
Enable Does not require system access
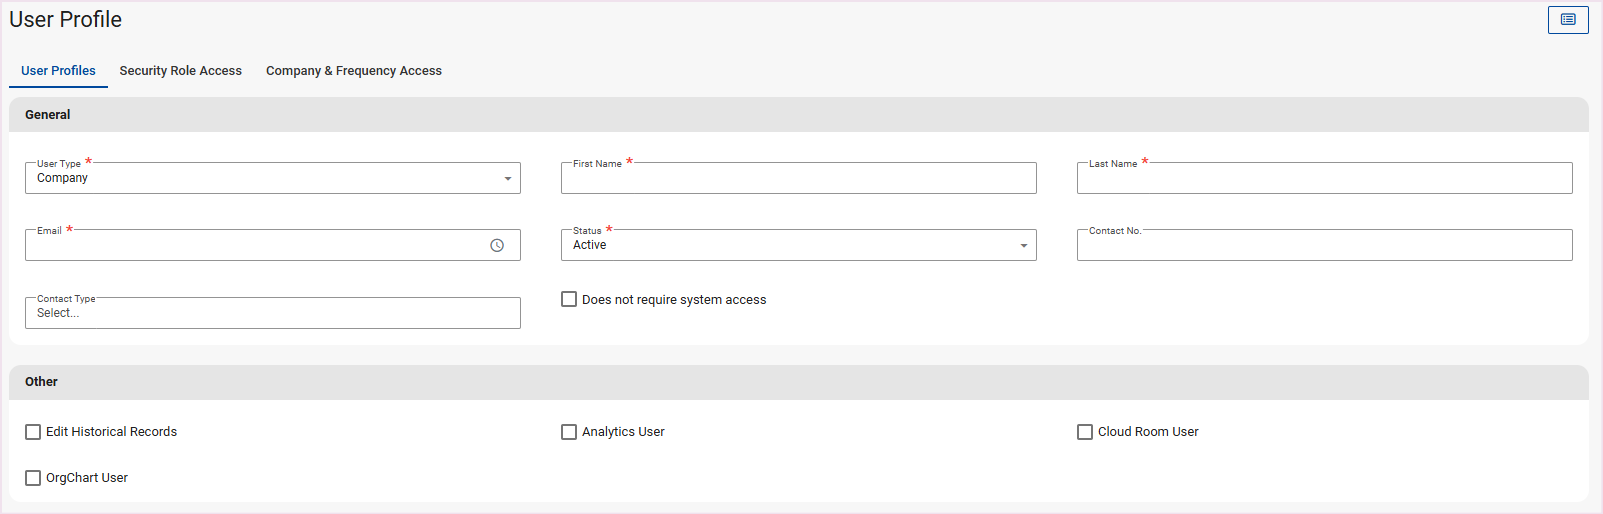569,300
